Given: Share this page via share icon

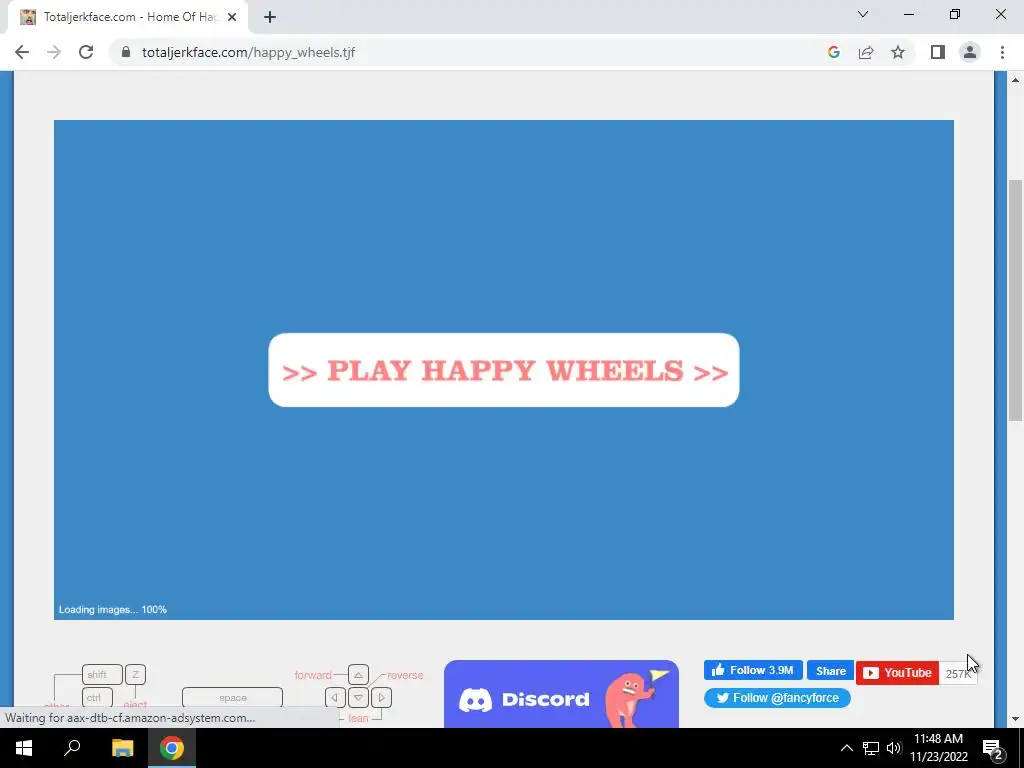Looking at the screenshot, I should point(866,52).
